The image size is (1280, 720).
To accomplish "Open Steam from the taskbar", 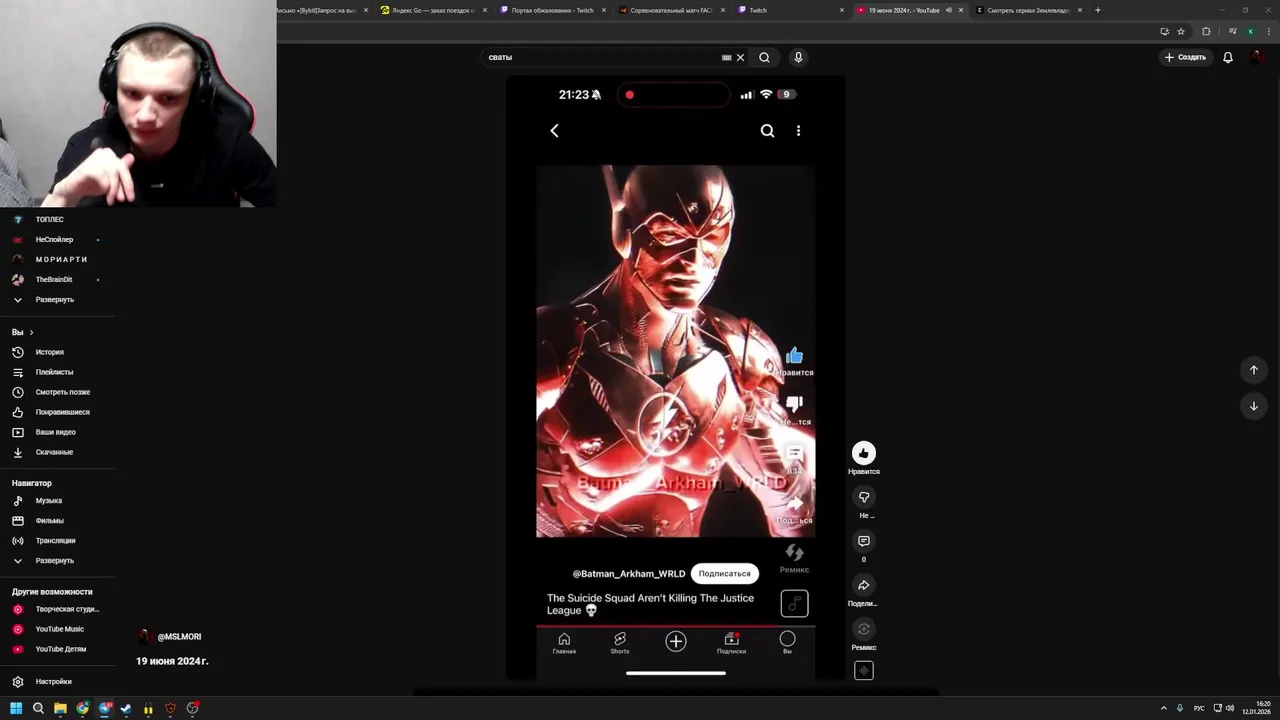I will (x=126, y=708).
